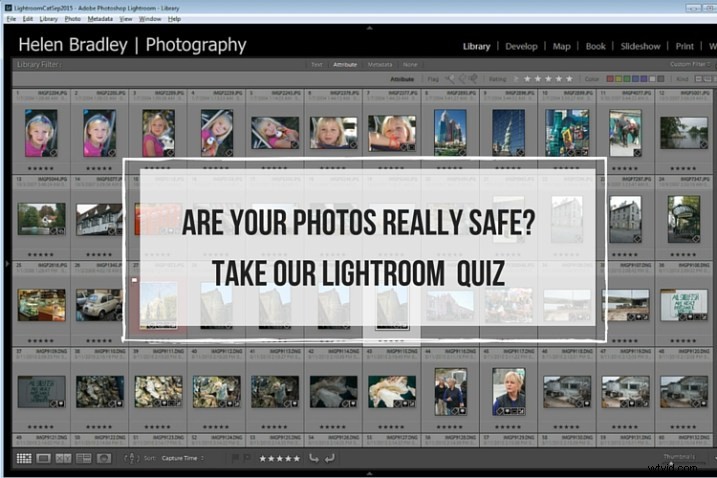Select the Attribute library filter
The width and height of the screenshot is (717, 478).
point(345,64)
